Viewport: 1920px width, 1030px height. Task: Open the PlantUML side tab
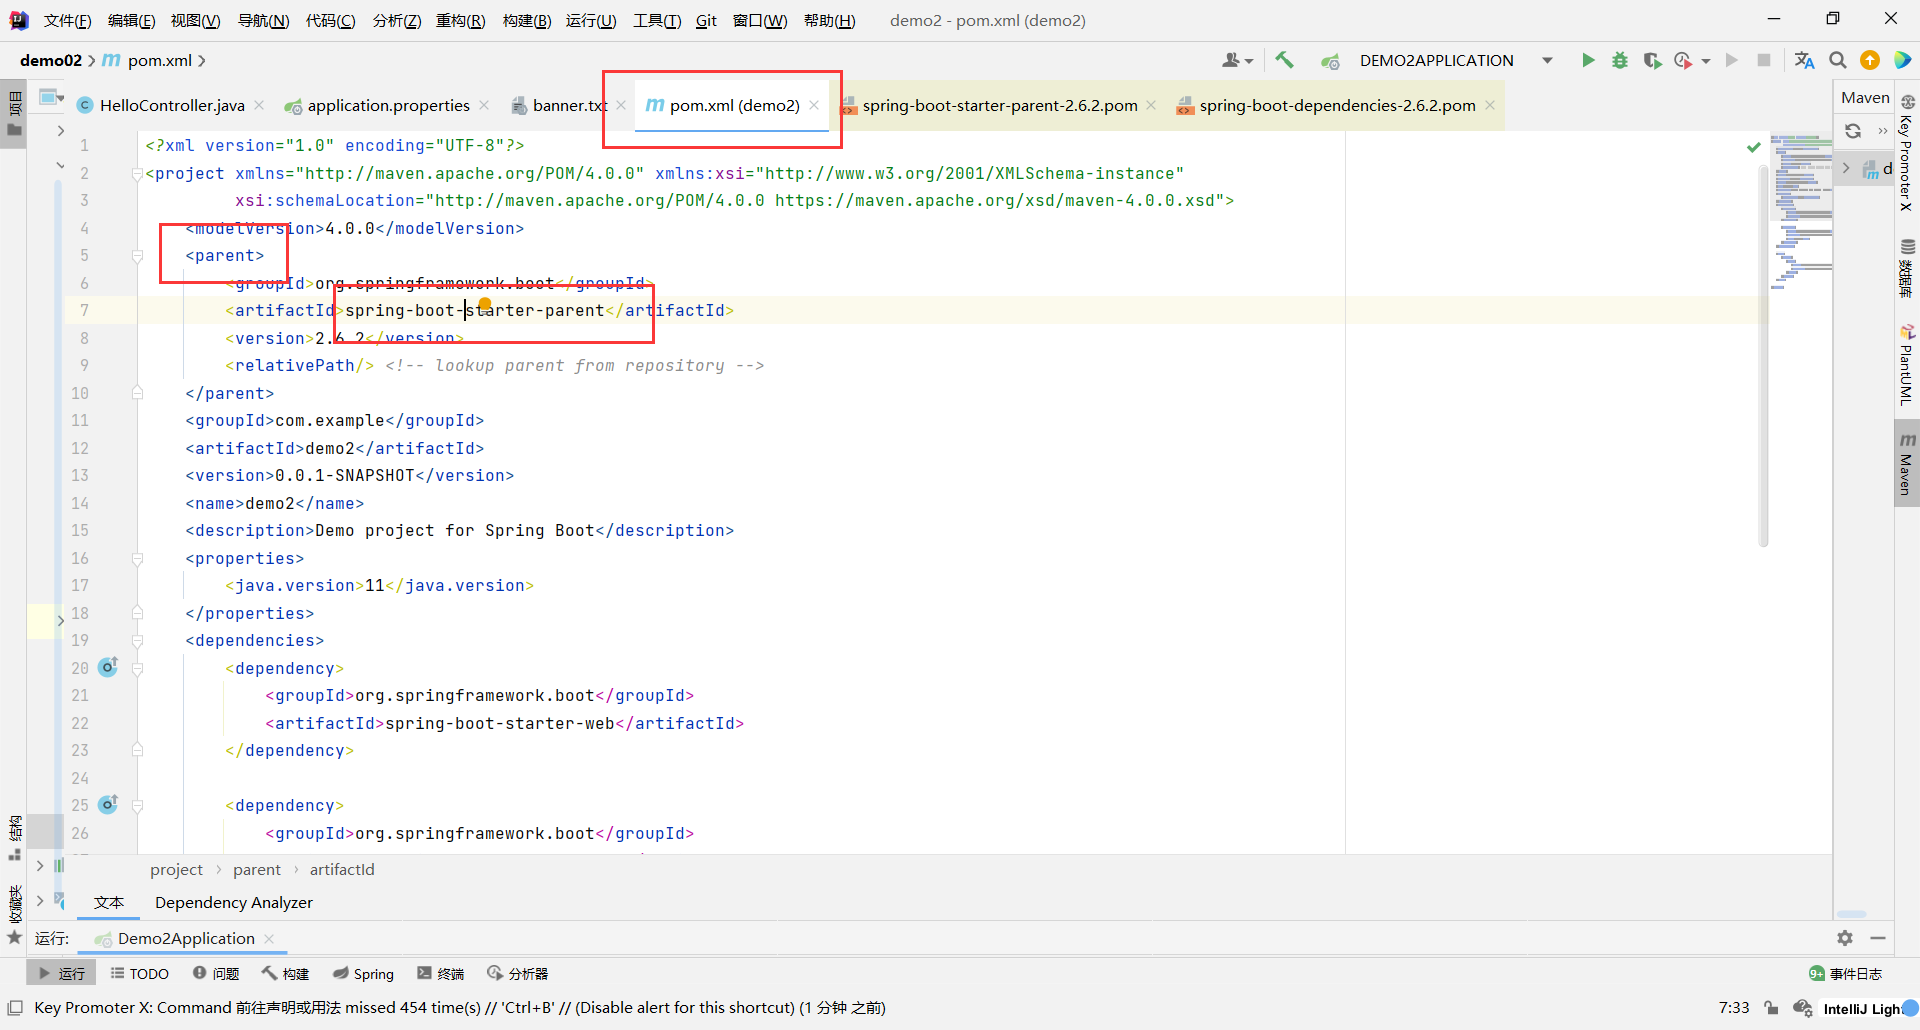pyautogui.click(x=1907, y=364)
